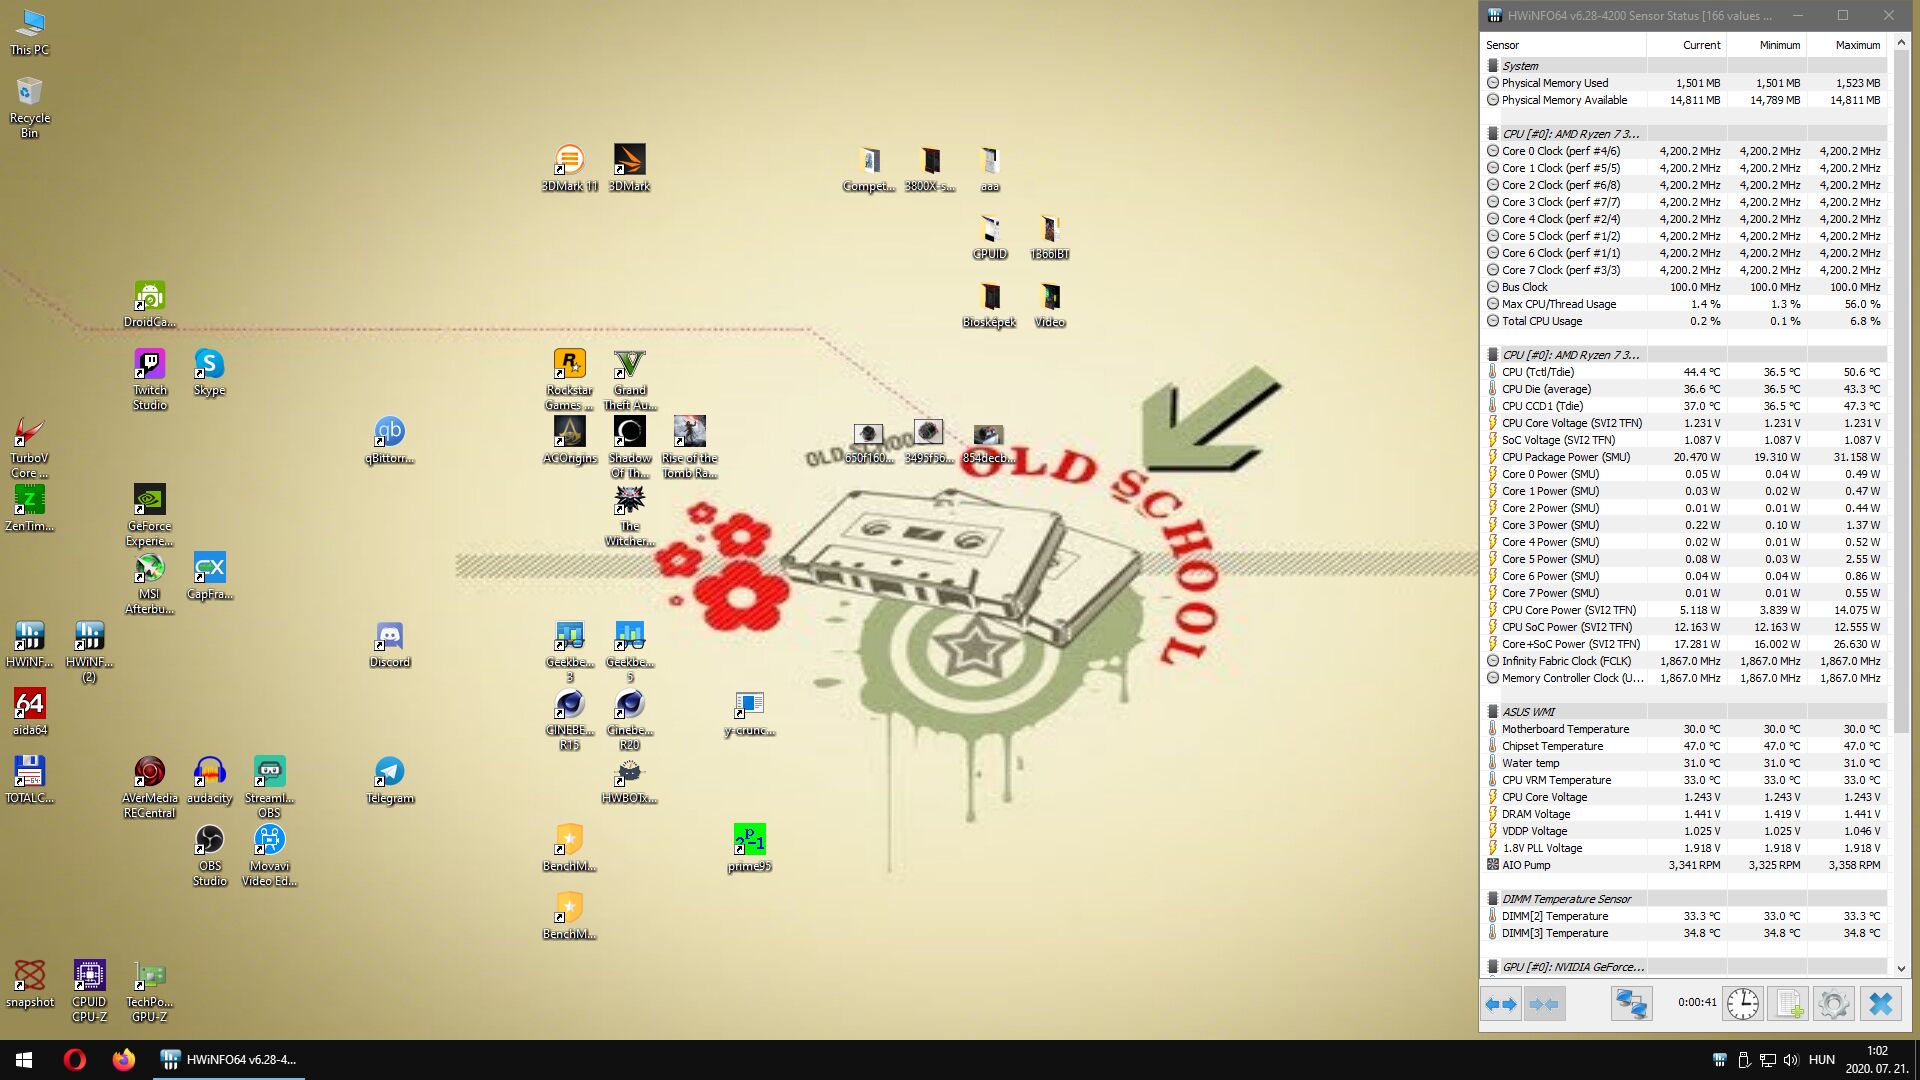Select the Geekbench 5 desktop shortcut
The height and width of the screenshot is (1080, 1920).
629,652
